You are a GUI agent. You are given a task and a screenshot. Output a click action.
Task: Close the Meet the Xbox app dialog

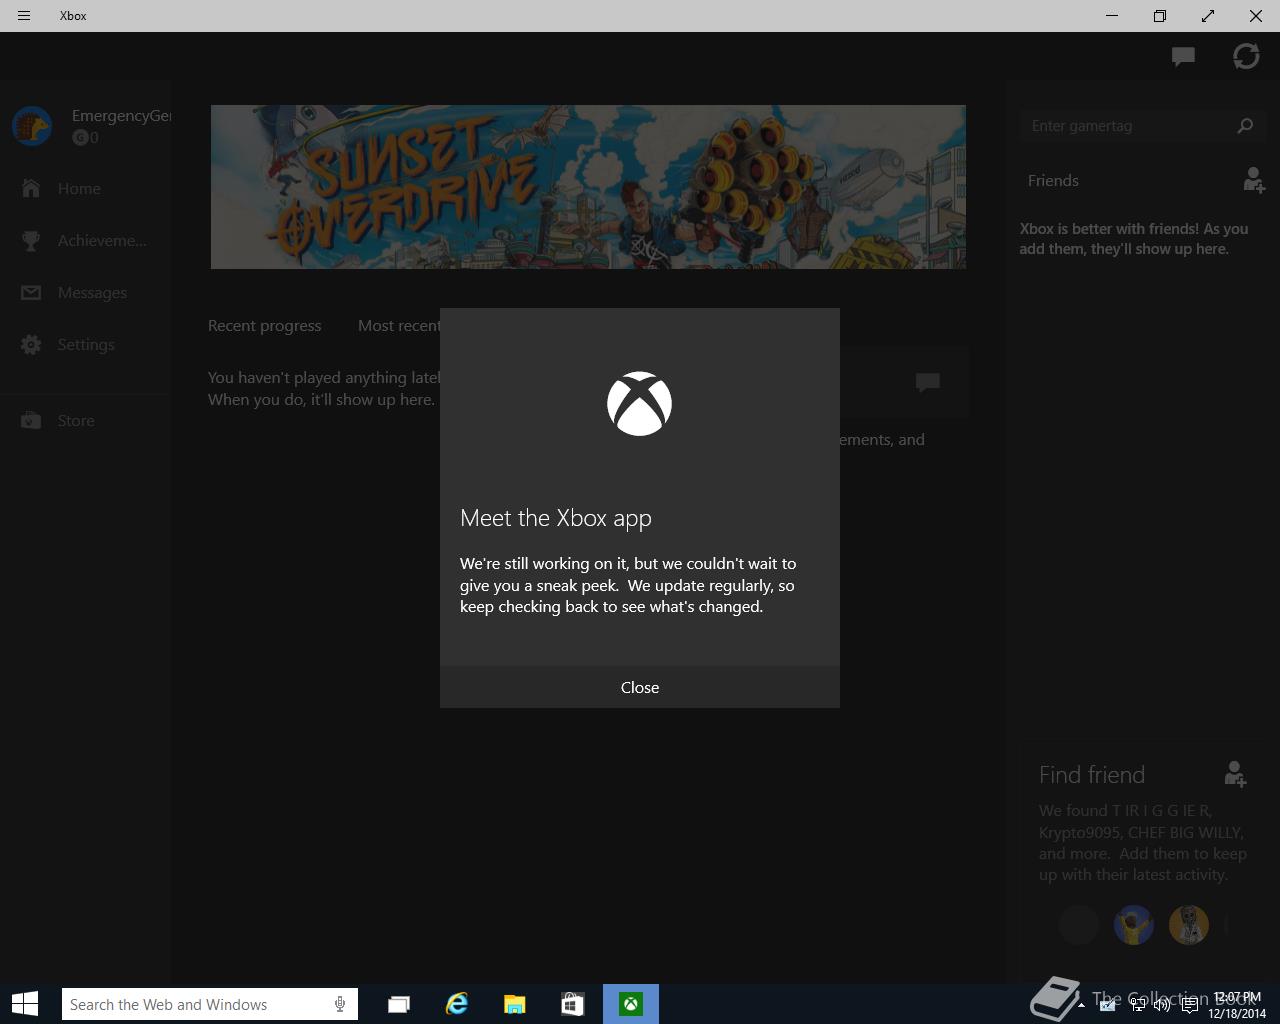[640, 687]
